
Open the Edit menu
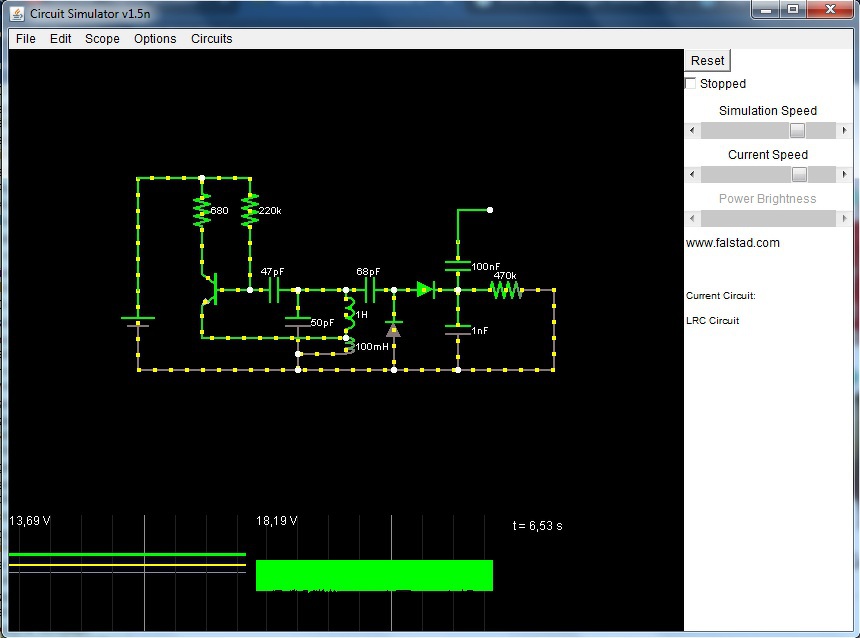(60, 39)
